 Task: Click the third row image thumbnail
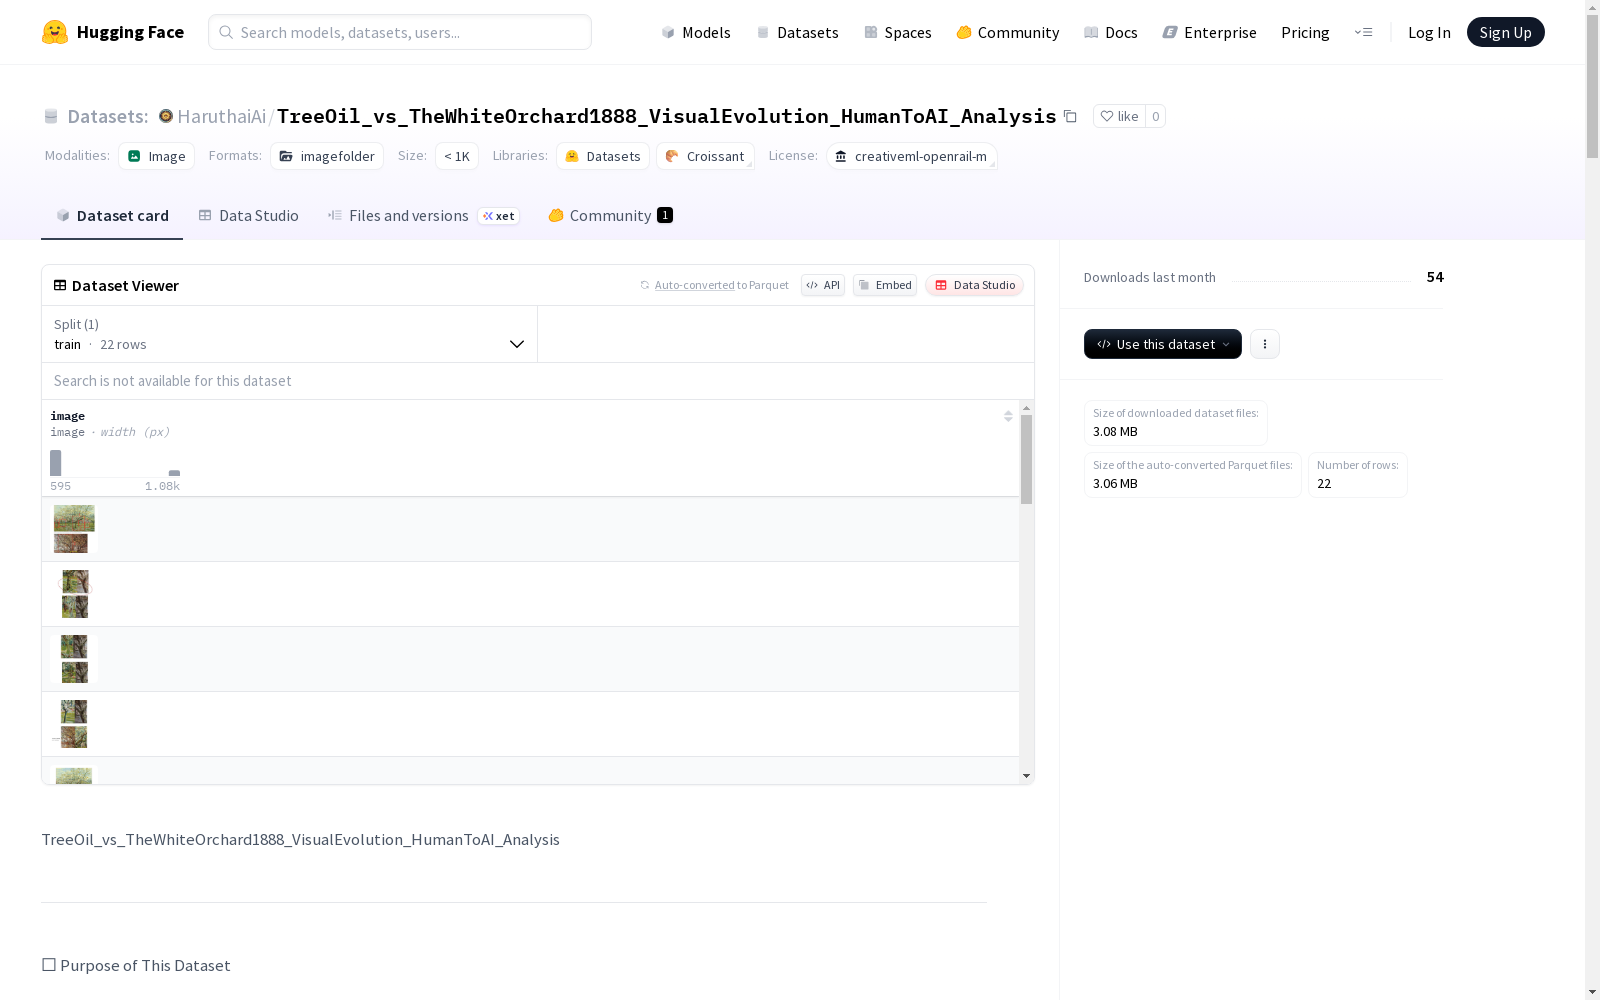coord(74,659)
